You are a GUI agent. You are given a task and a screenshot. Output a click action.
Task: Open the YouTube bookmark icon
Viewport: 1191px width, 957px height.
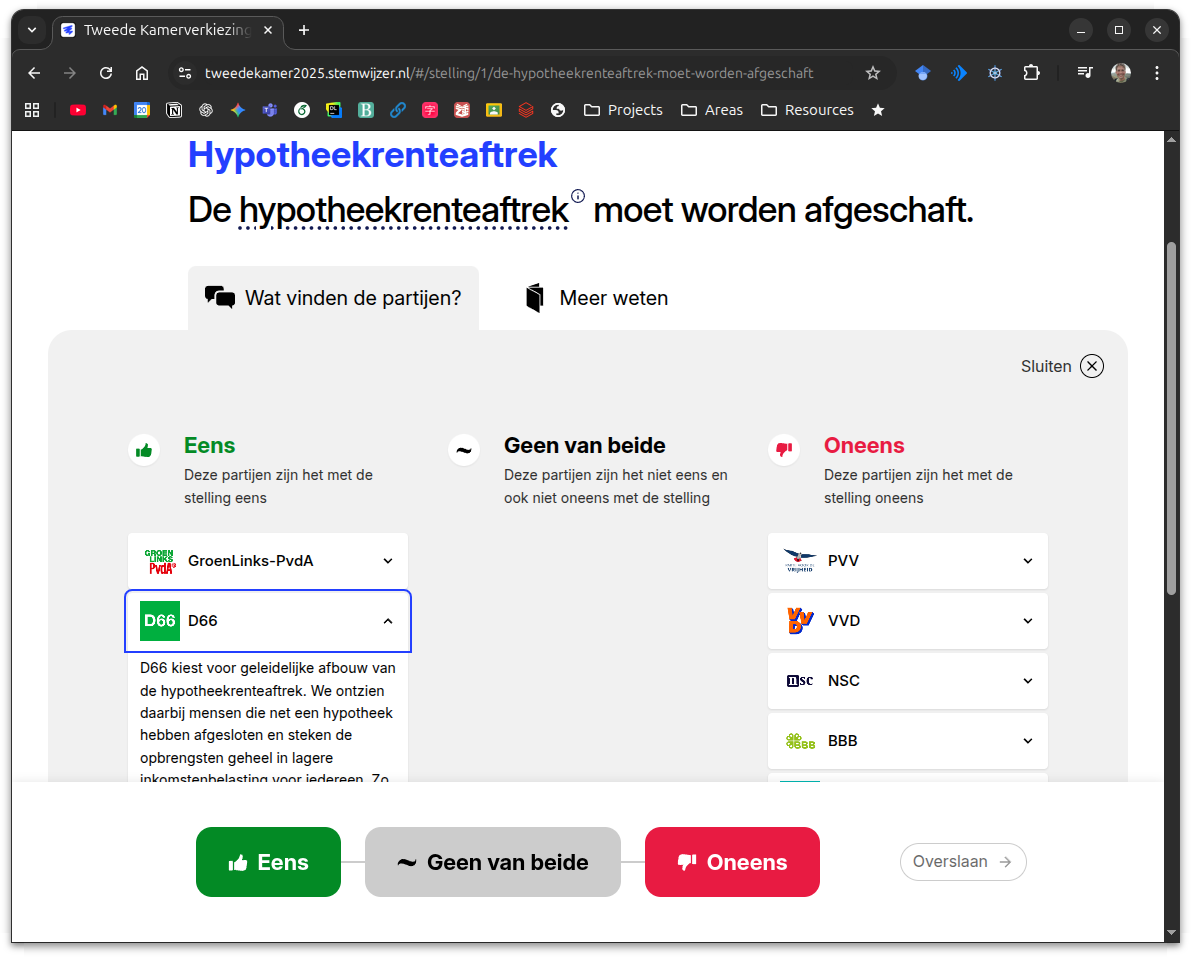tap(78, 110)
